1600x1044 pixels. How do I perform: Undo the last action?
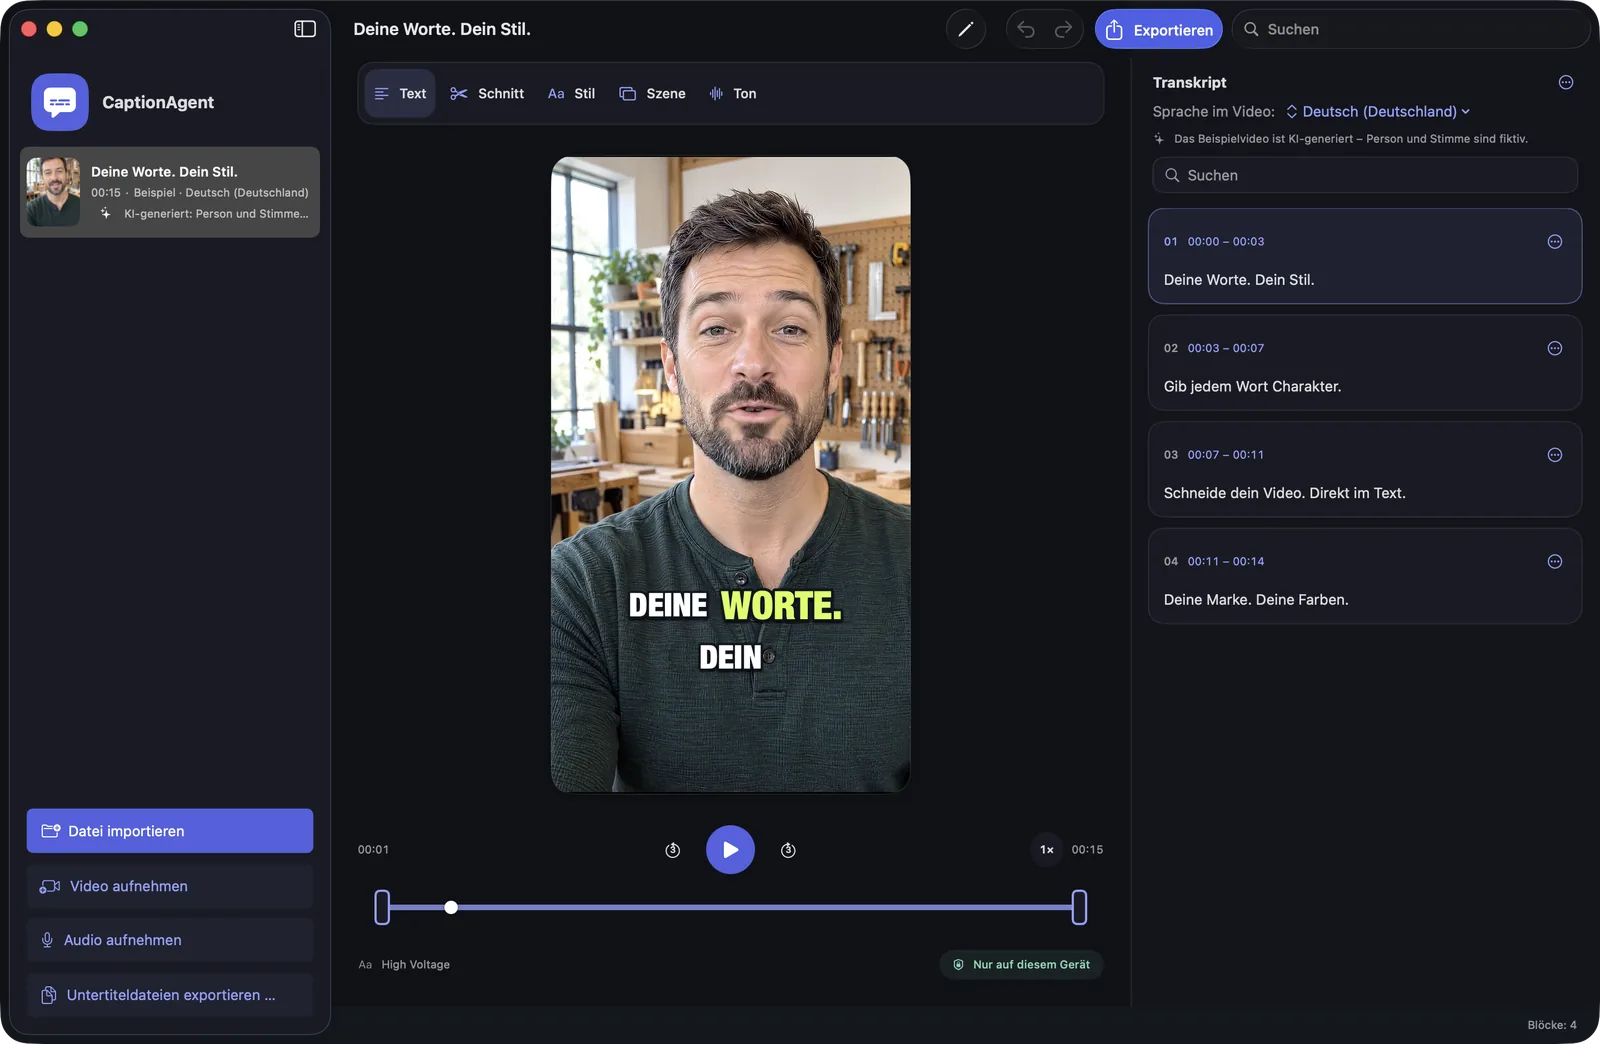tap(1026, 29)
